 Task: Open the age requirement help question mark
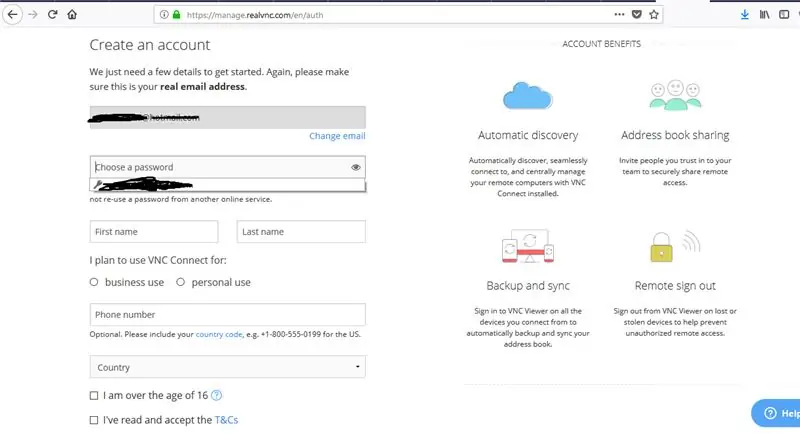pos(216,395)
